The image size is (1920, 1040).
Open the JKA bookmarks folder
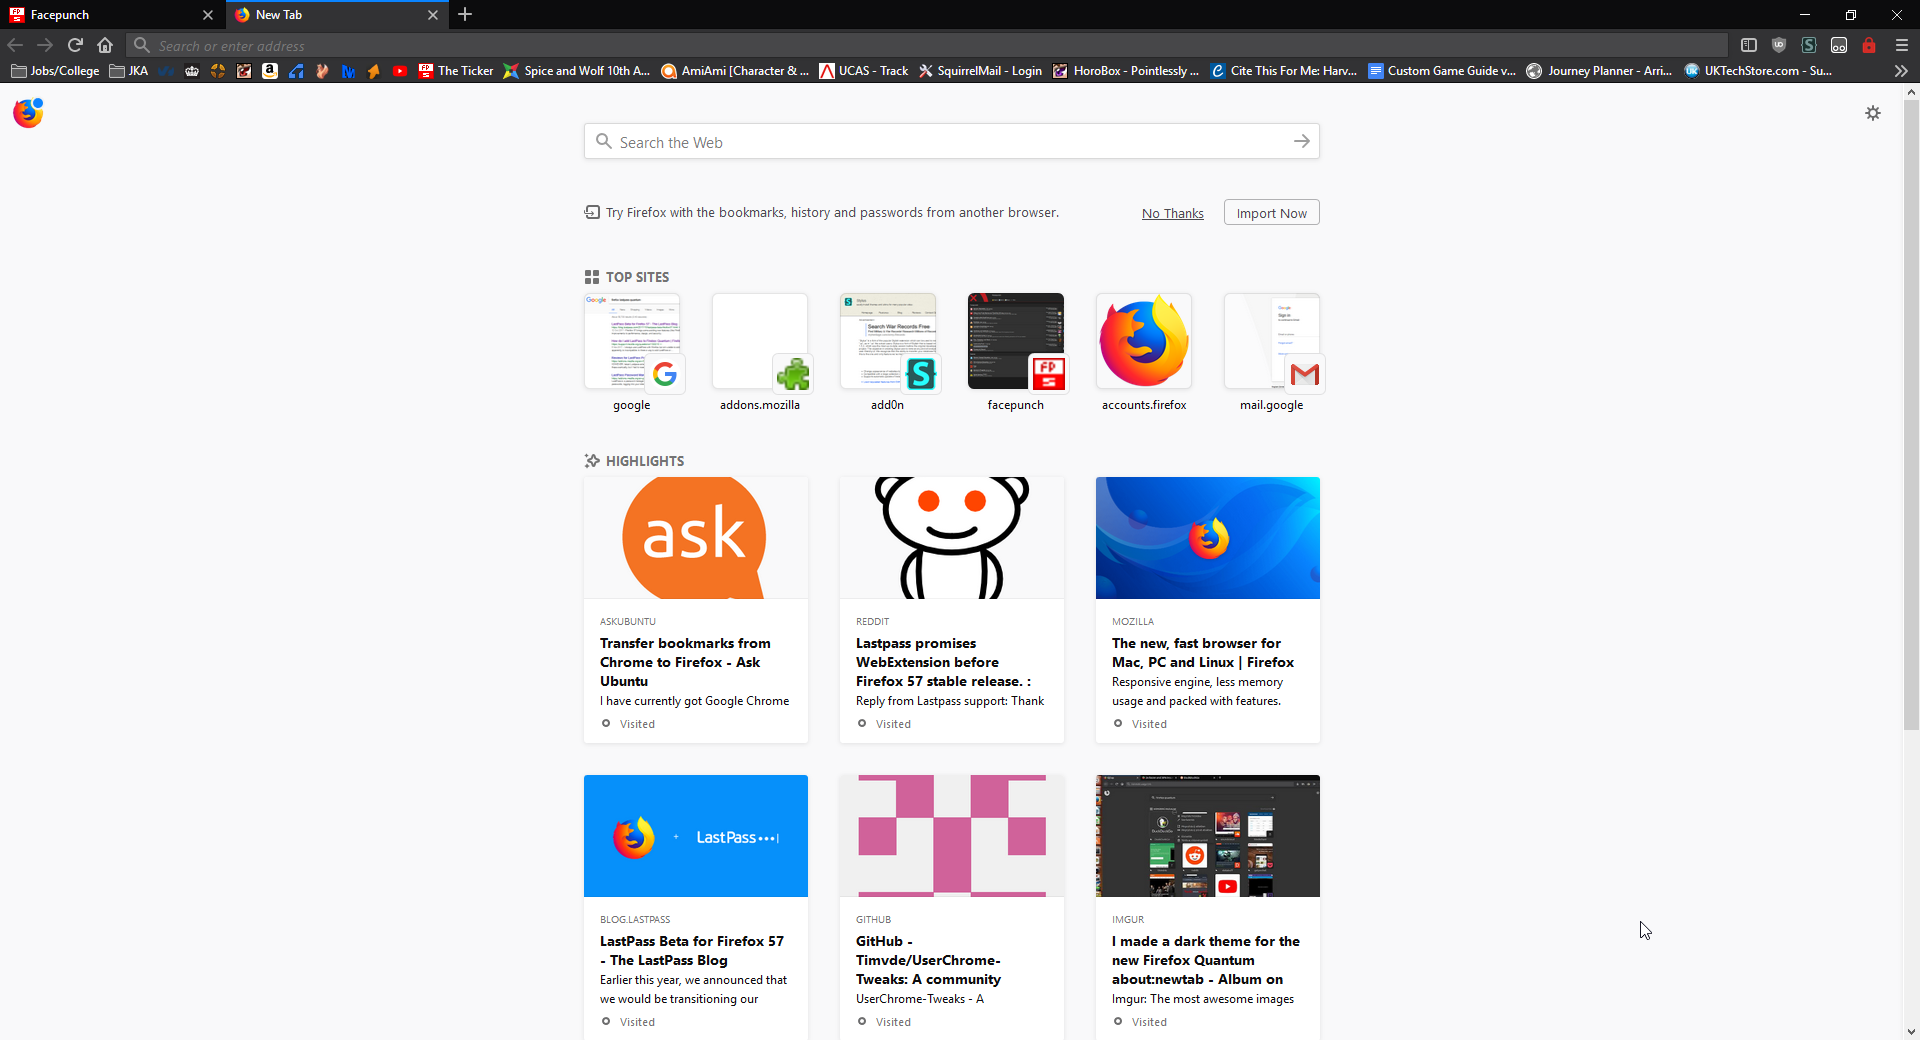click(129, 71)
